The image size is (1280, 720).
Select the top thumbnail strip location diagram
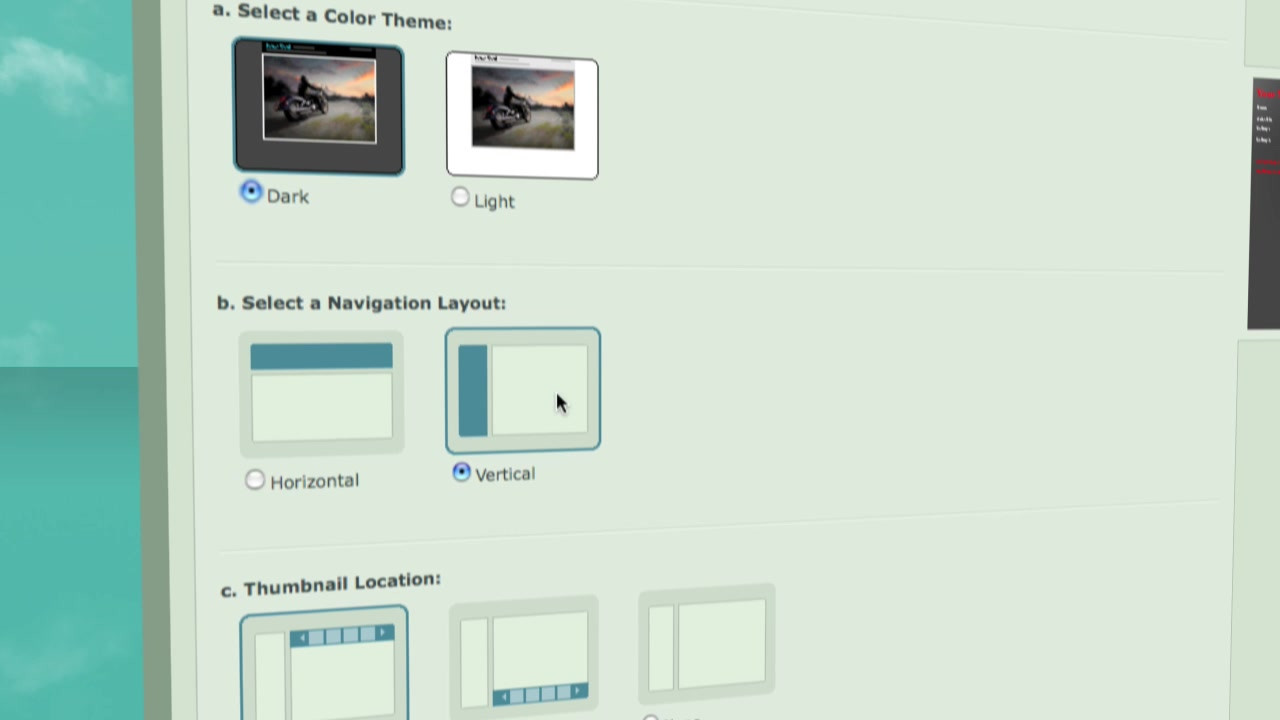click(x=324, y=663)
